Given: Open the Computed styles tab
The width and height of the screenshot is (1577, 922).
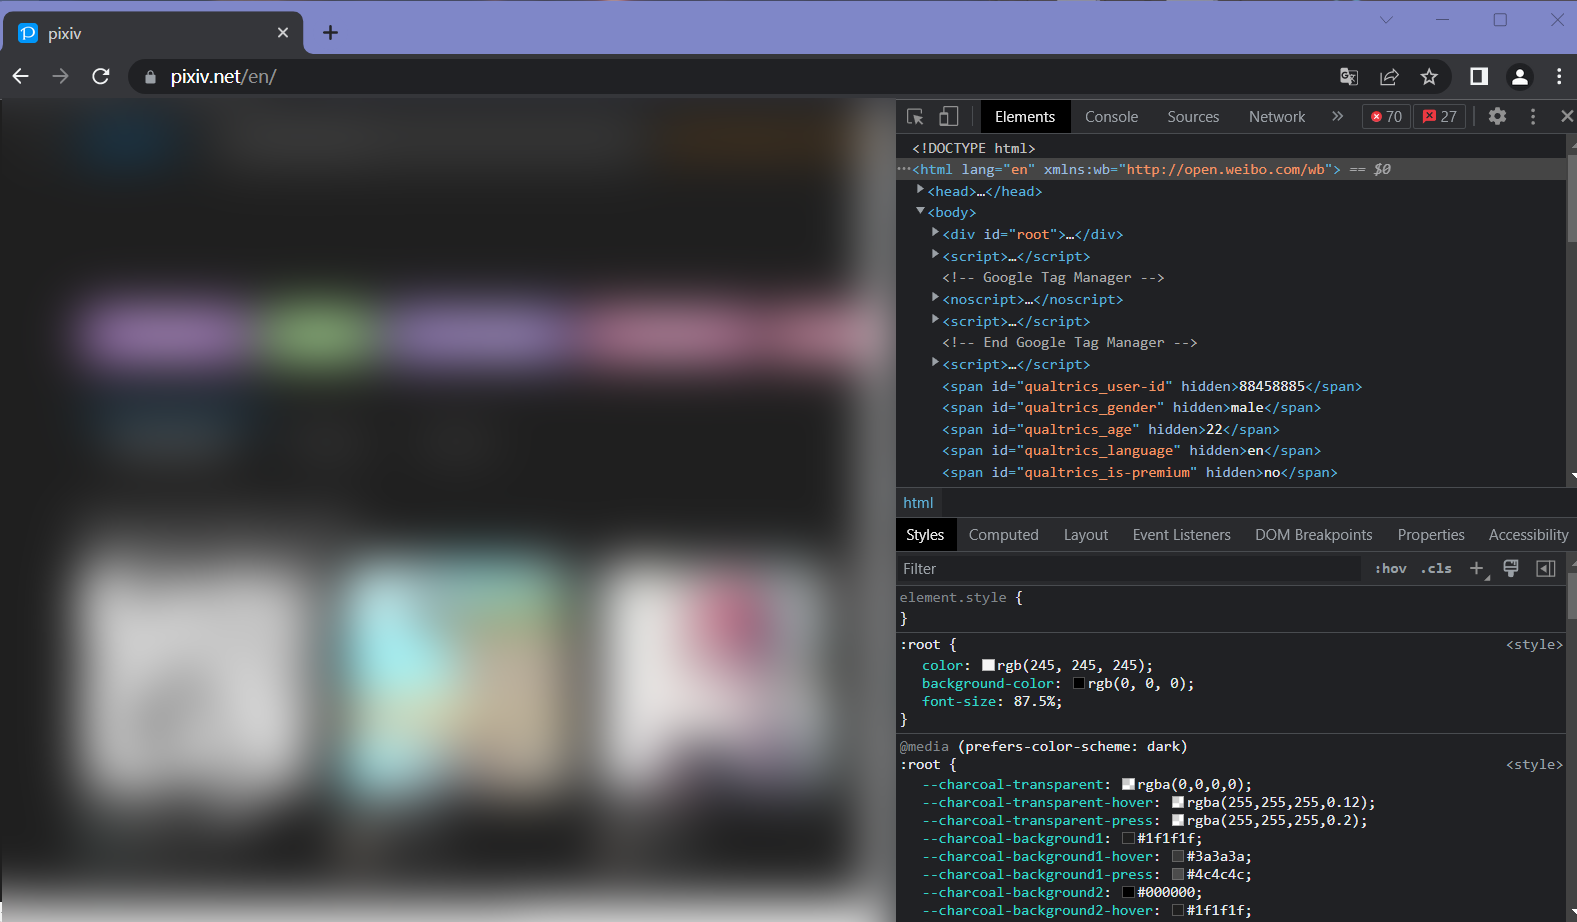Looking at the screenshot, I should pyautogui.click(x=1003, y=535).
